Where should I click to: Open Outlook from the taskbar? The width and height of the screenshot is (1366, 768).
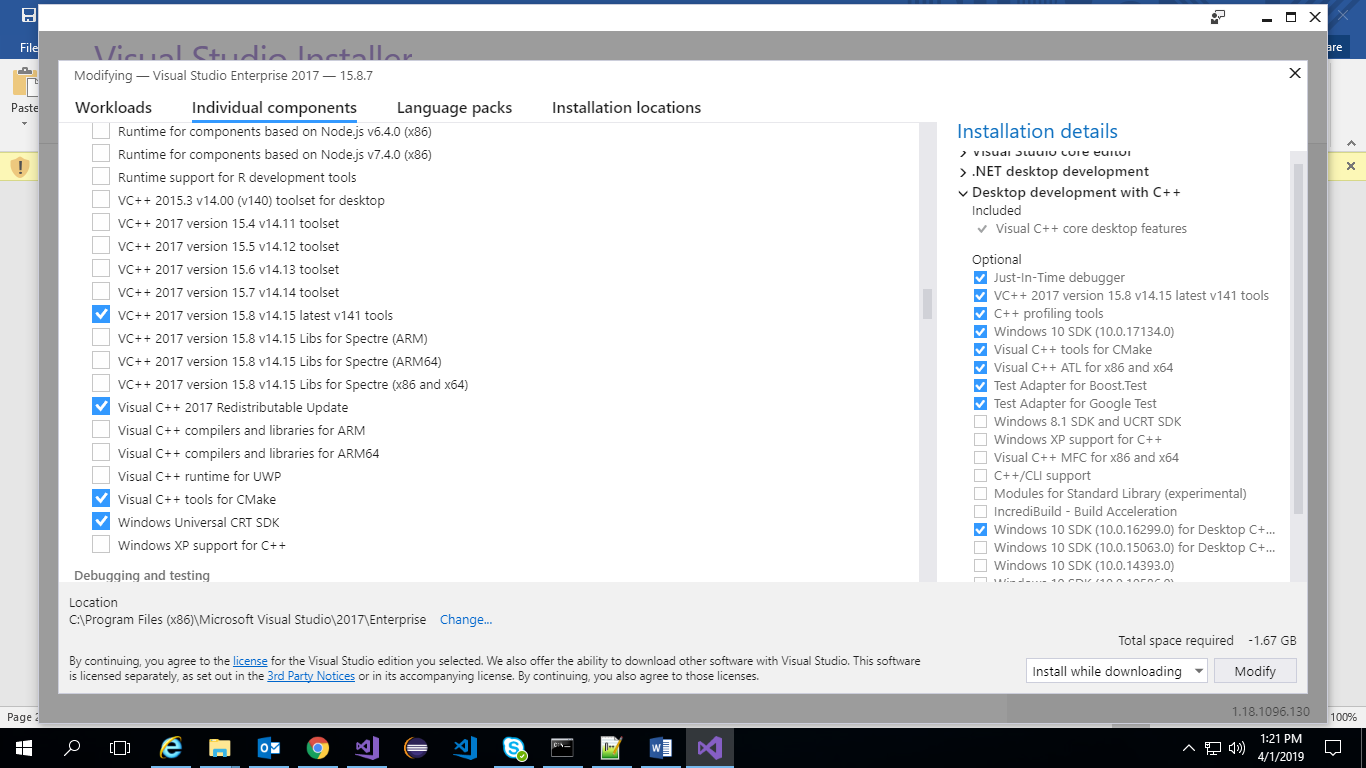coord(269,747)
